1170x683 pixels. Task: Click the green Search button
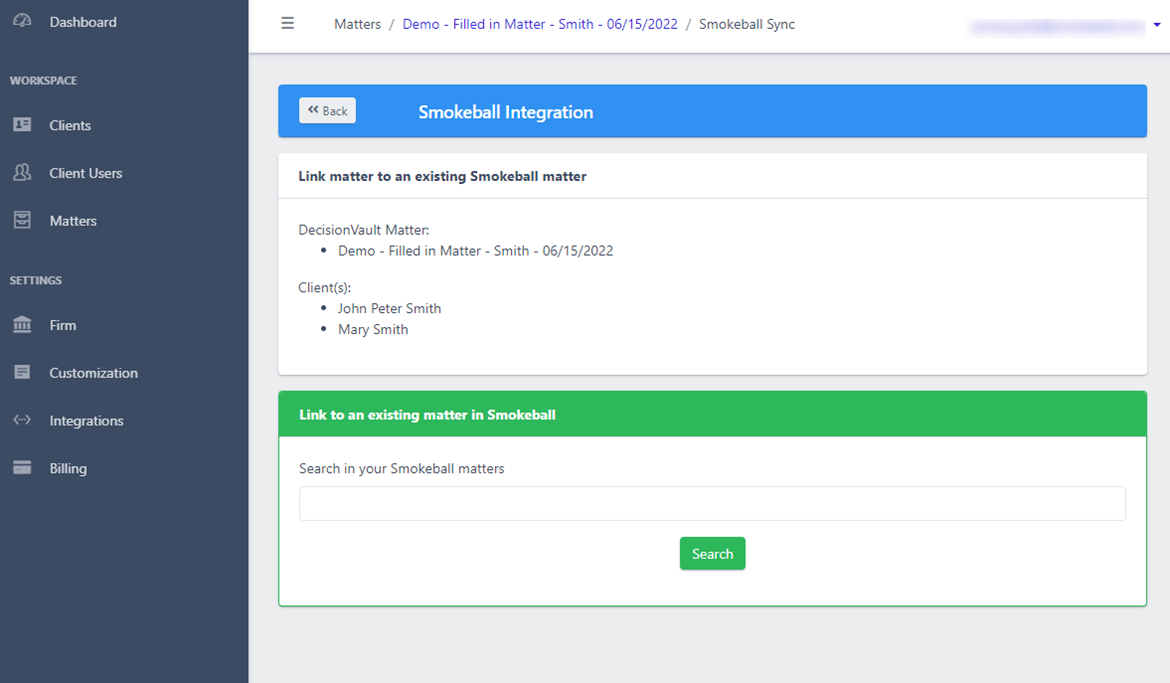(712, 553)
